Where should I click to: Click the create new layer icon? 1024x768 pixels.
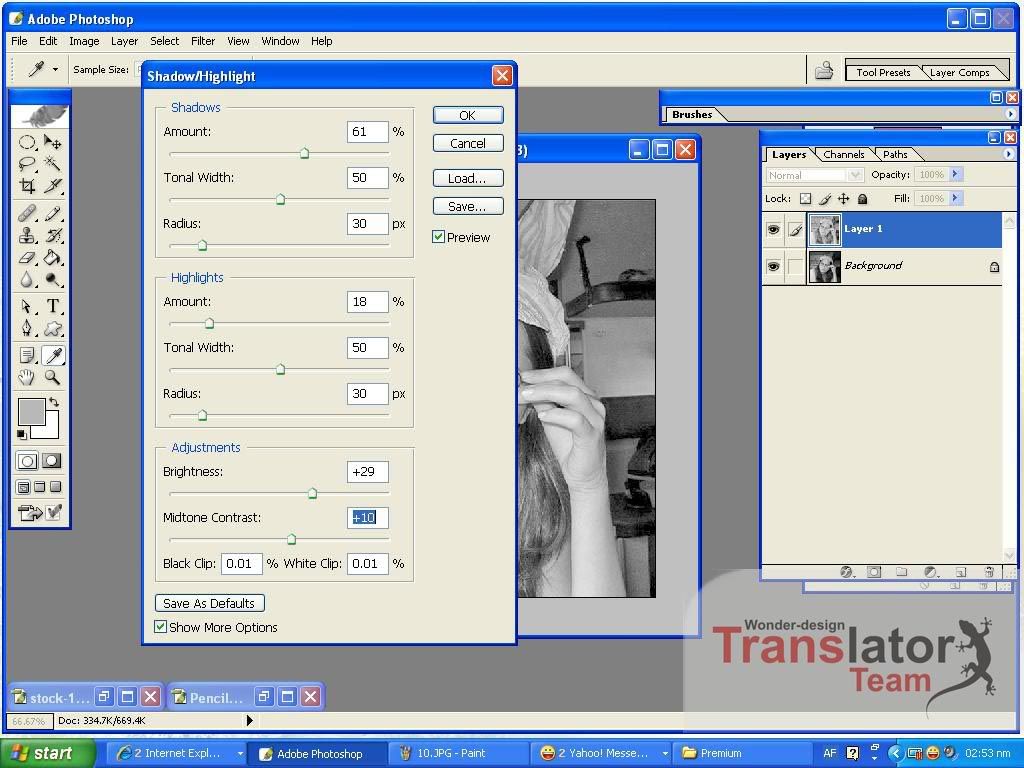tap(961, 572)
